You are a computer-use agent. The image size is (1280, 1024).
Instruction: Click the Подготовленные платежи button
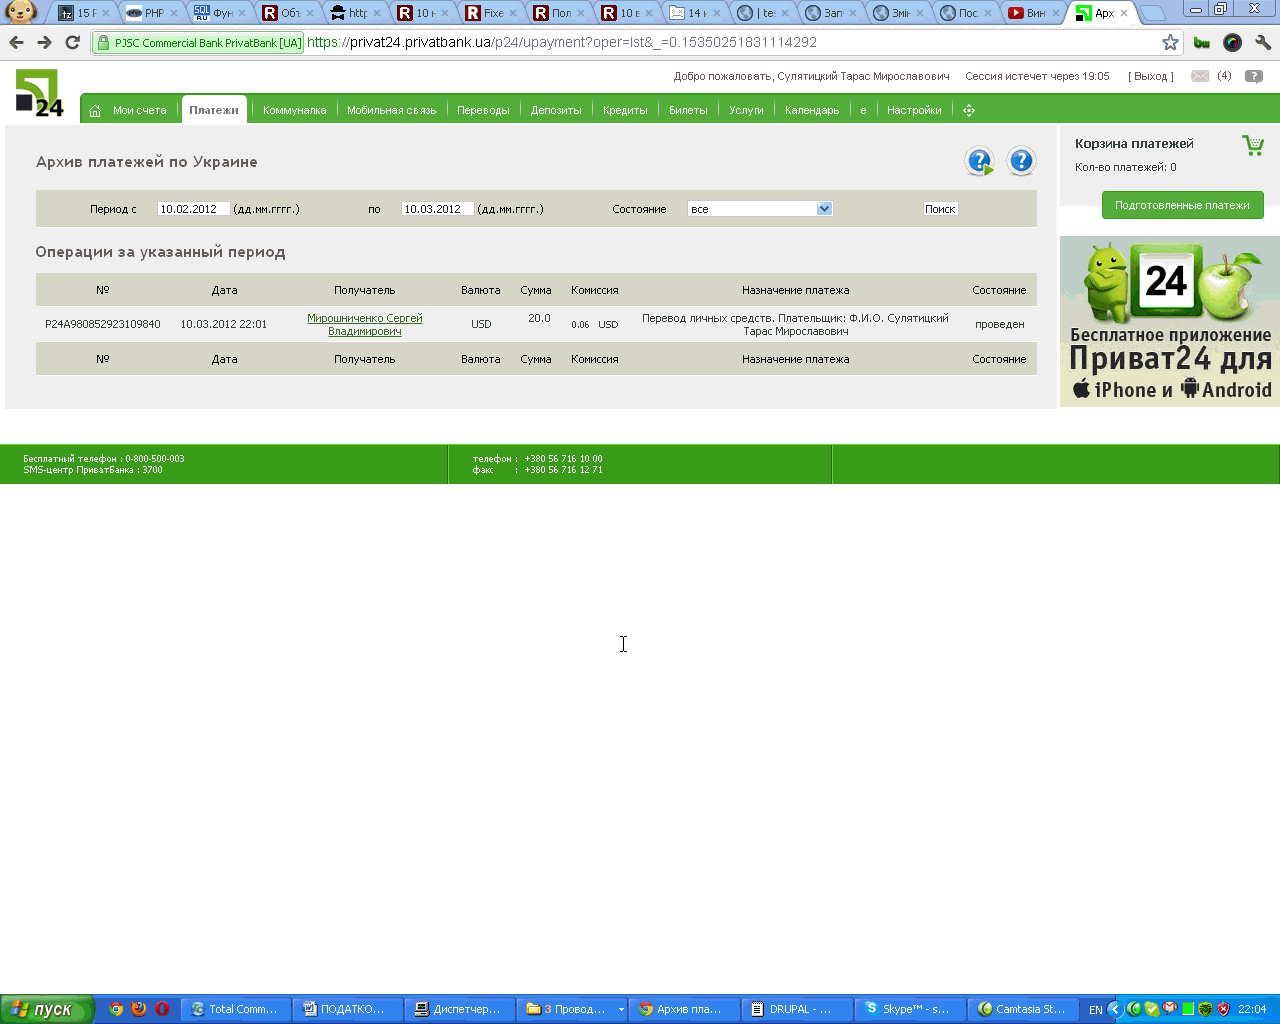[x=1182, y=205]
